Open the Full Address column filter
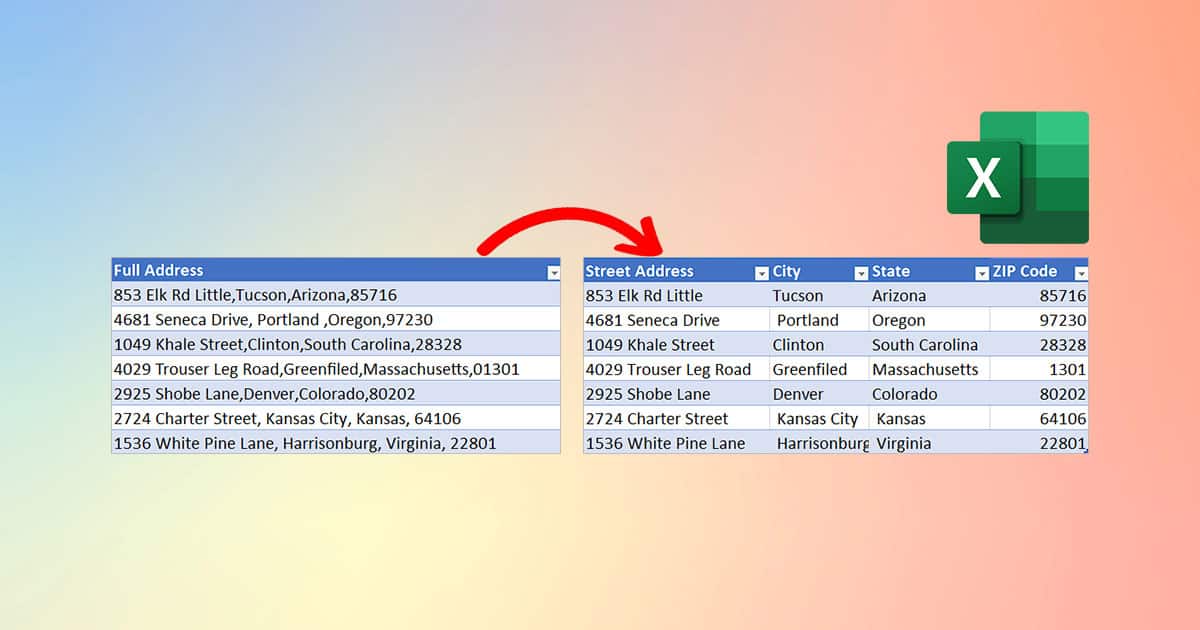The image size is (1200, 630). click(x=556, y=270)
